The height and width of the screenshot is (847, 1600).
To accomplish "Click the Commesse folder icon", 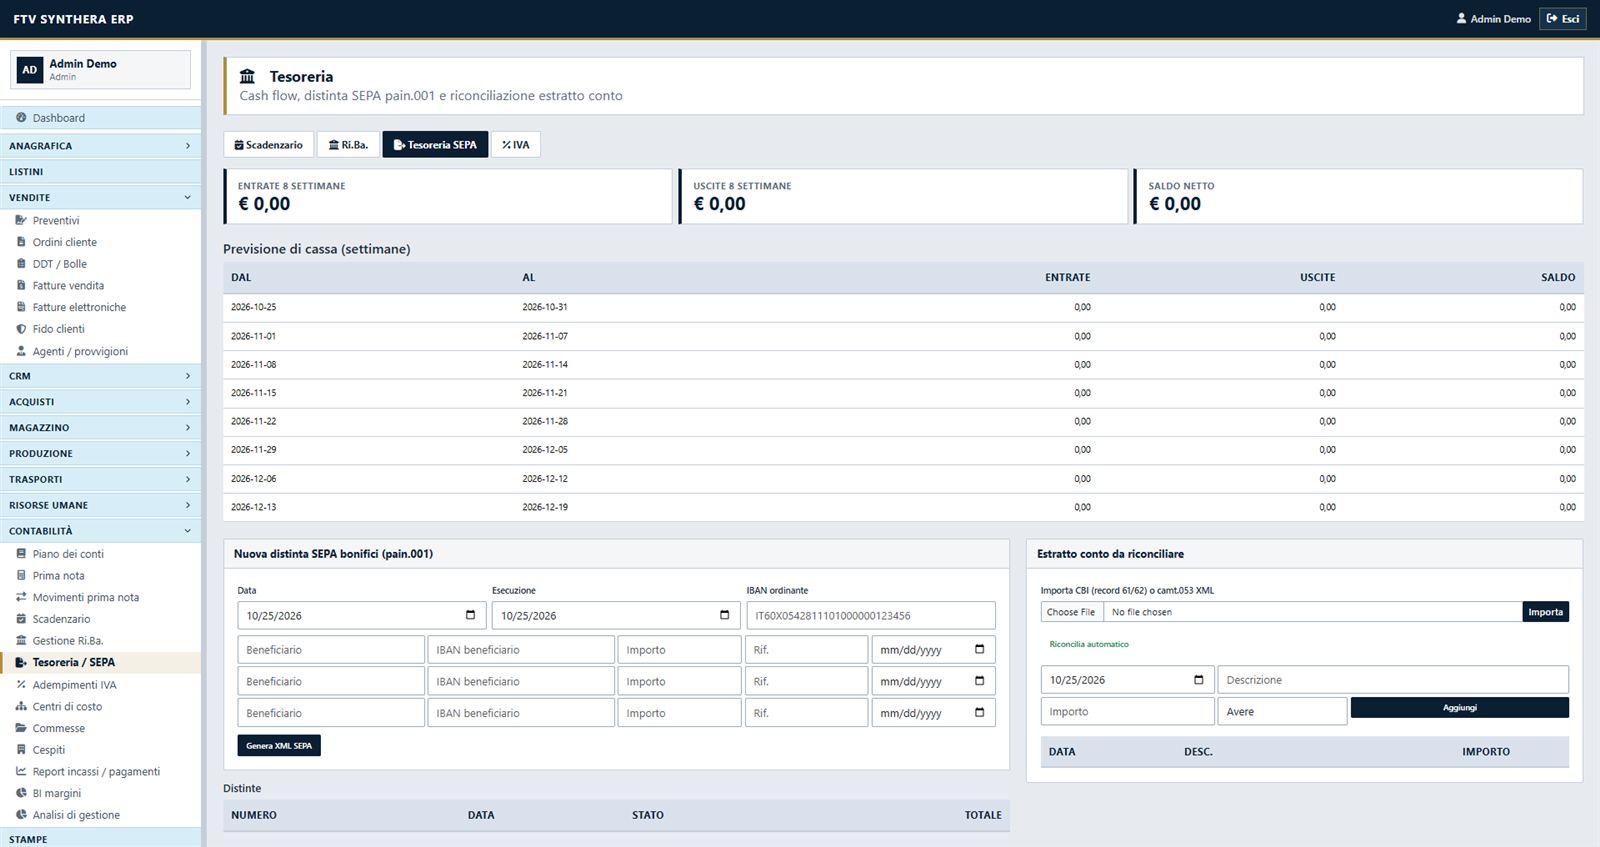I will click(21, 728).
